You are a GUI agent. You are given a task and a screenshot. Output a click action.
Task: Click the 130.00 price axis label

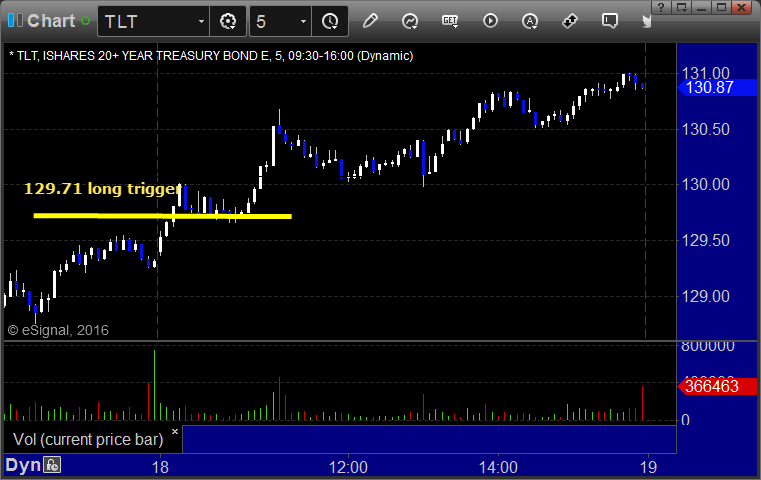(705, 185)
